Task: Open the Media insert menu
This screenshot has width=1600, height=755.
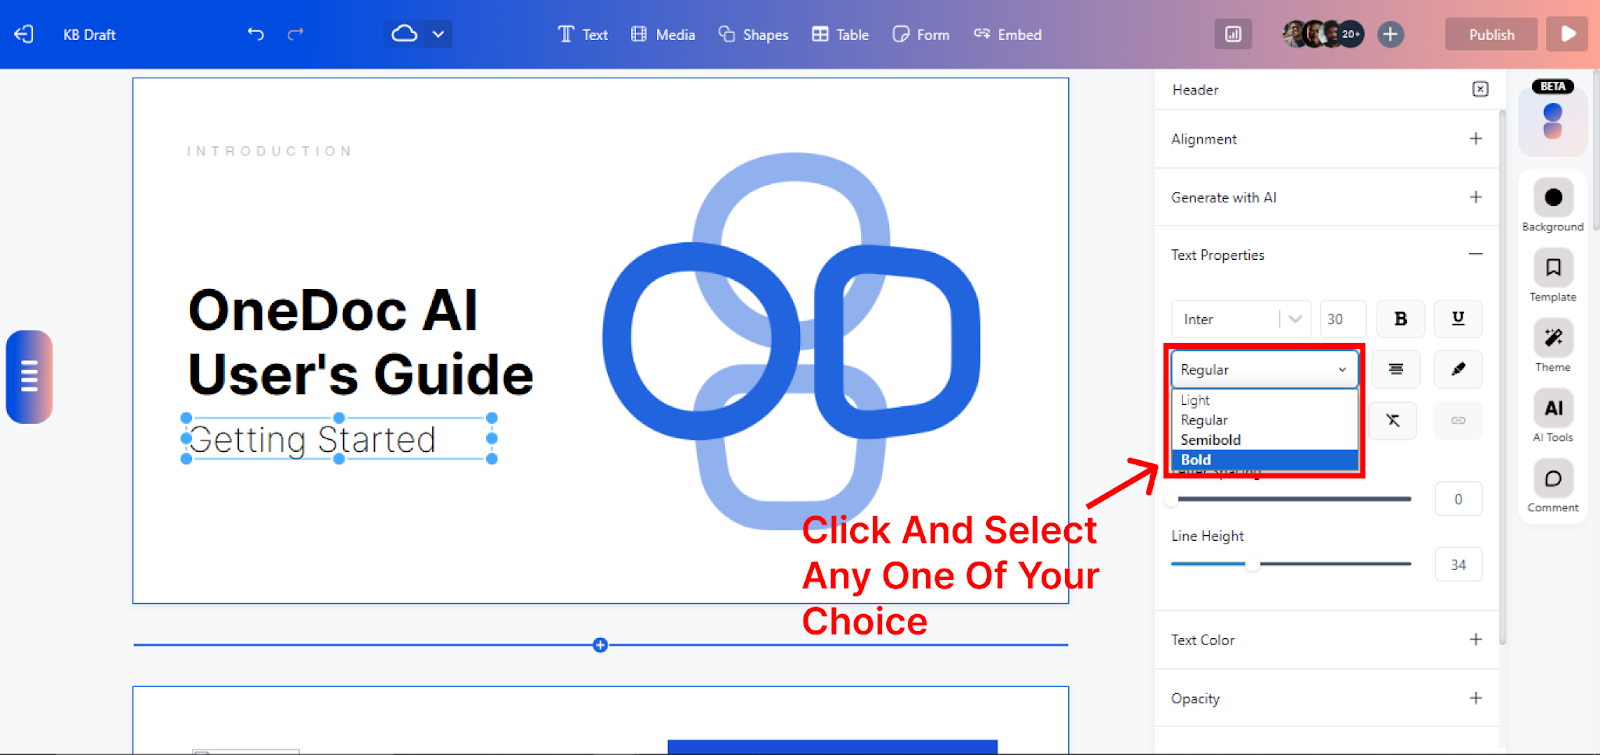Action: 663,34
